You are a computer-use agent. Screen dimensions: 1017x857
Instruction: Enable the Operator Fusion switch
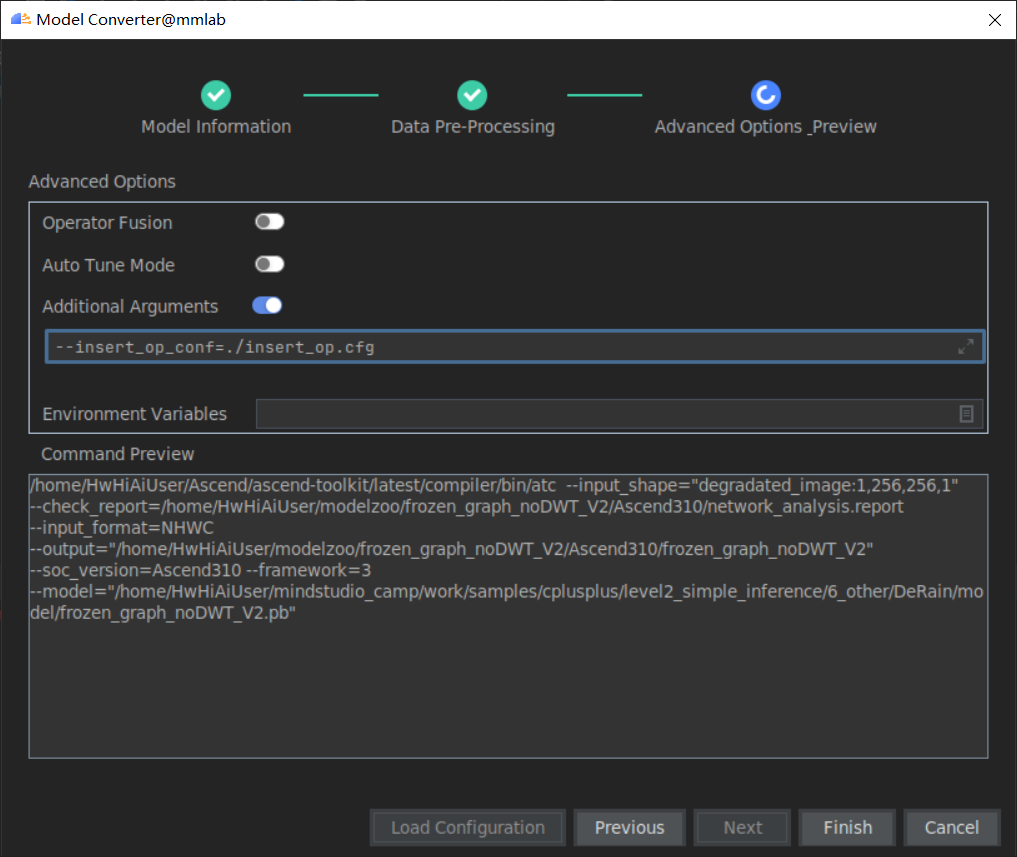click(269, 222)
